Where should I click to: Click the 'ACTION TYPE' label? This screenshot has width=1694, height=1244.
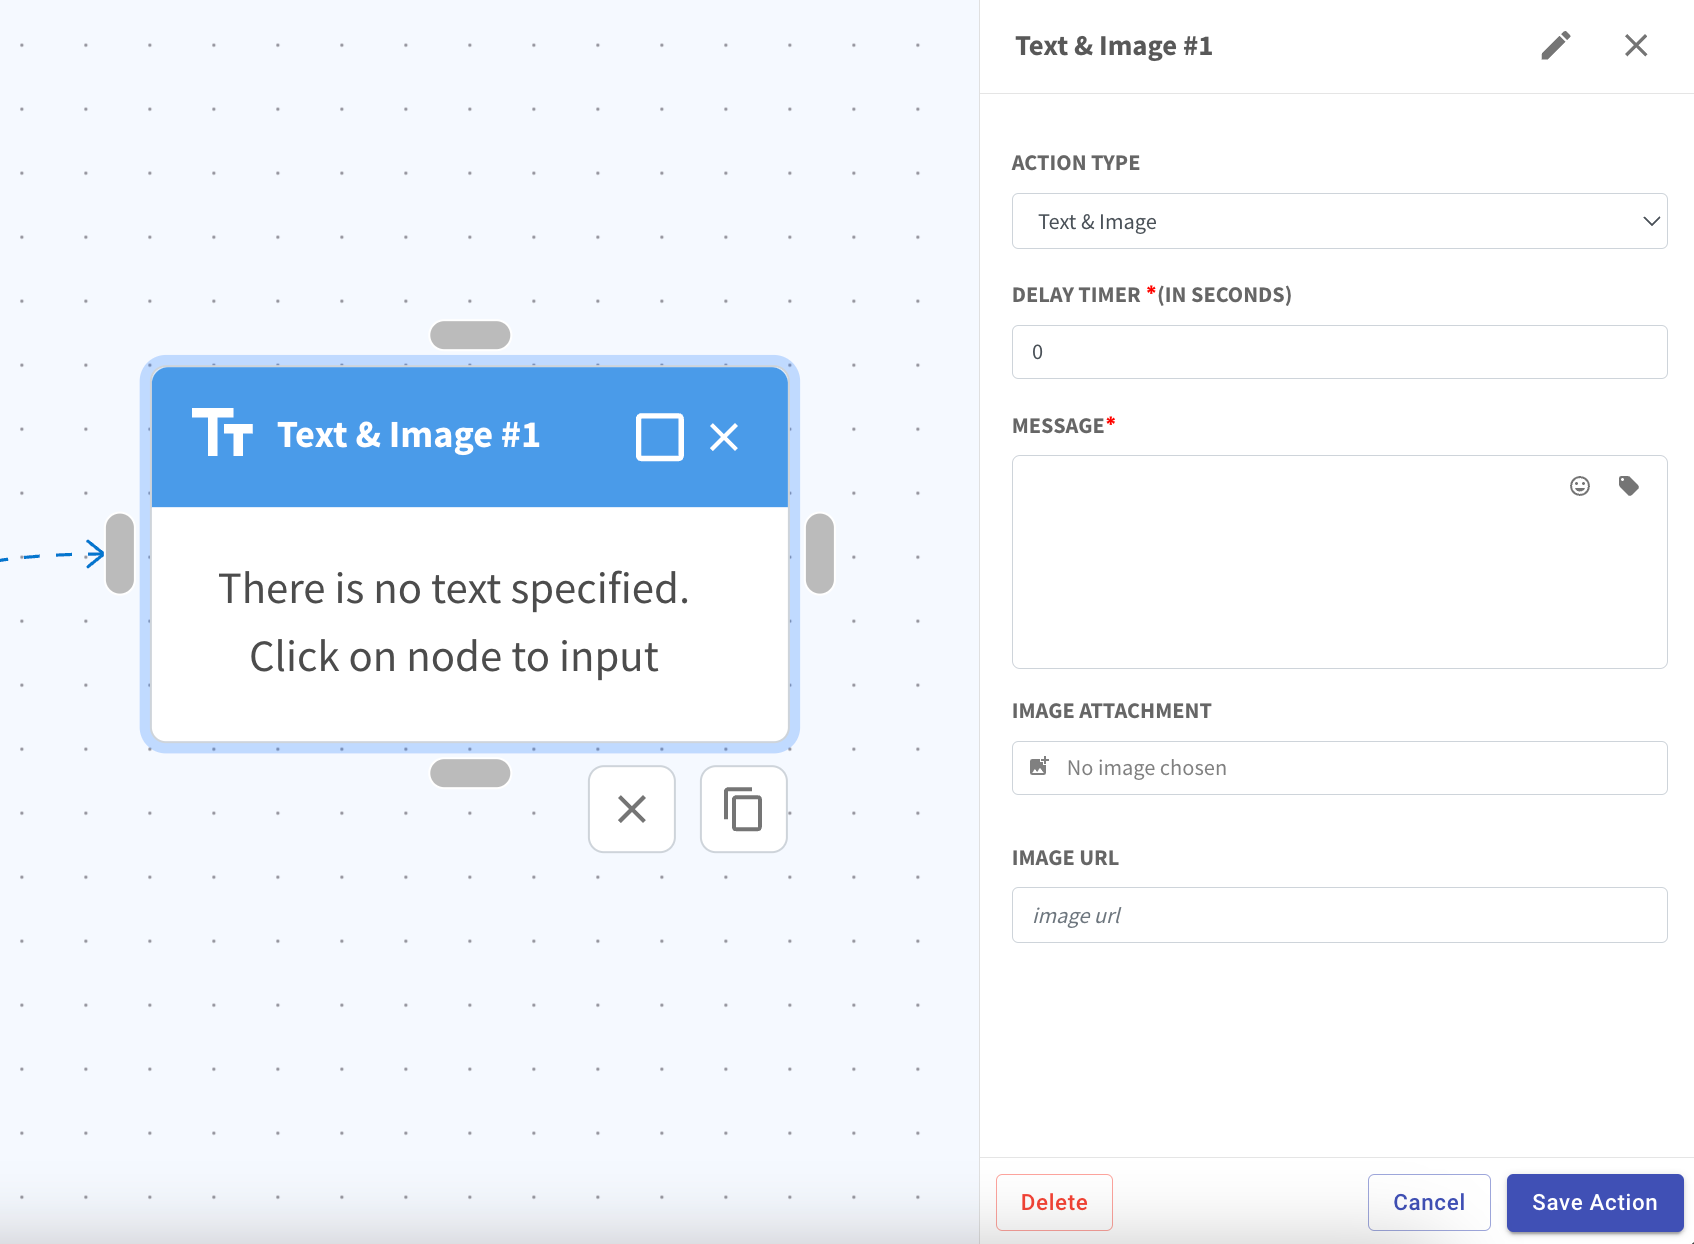[x=1076, y=163]
